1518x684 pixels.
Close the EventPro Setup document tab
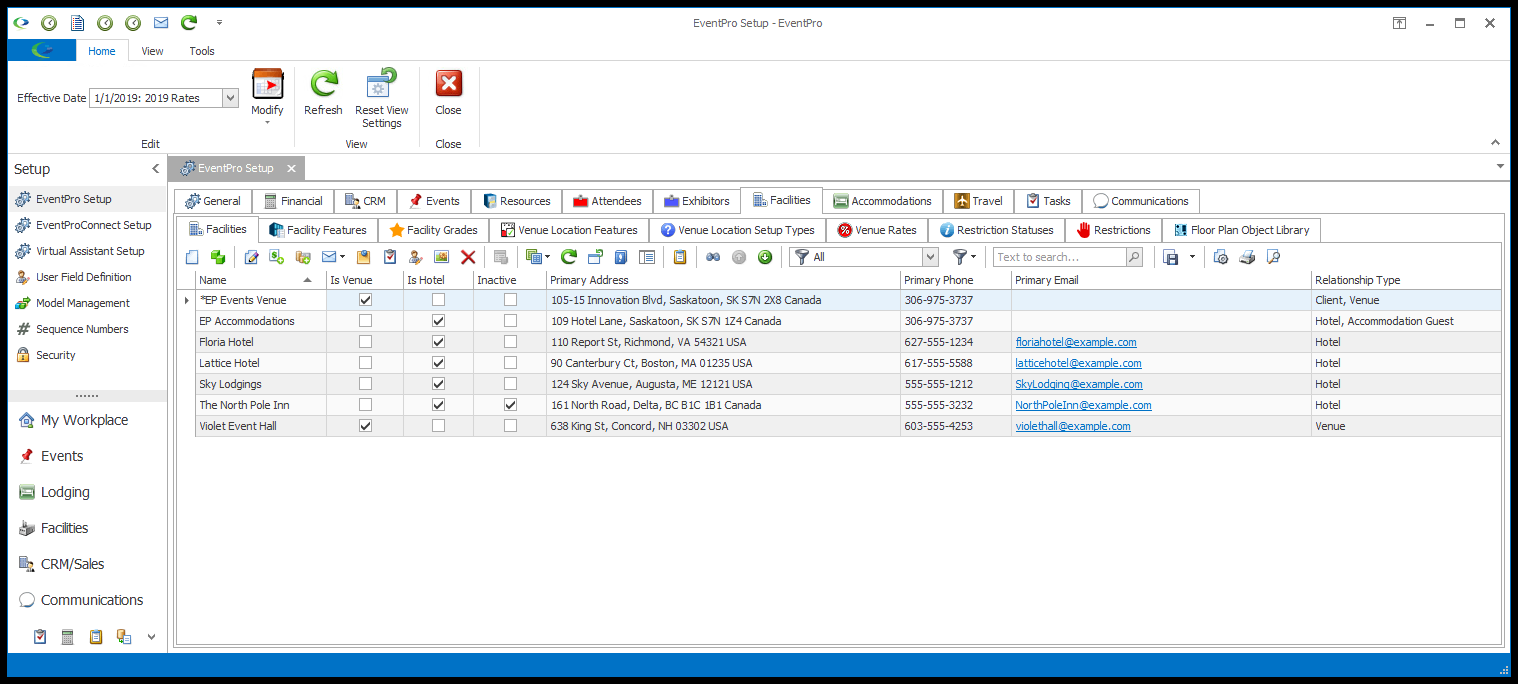[x=291, y=168]
